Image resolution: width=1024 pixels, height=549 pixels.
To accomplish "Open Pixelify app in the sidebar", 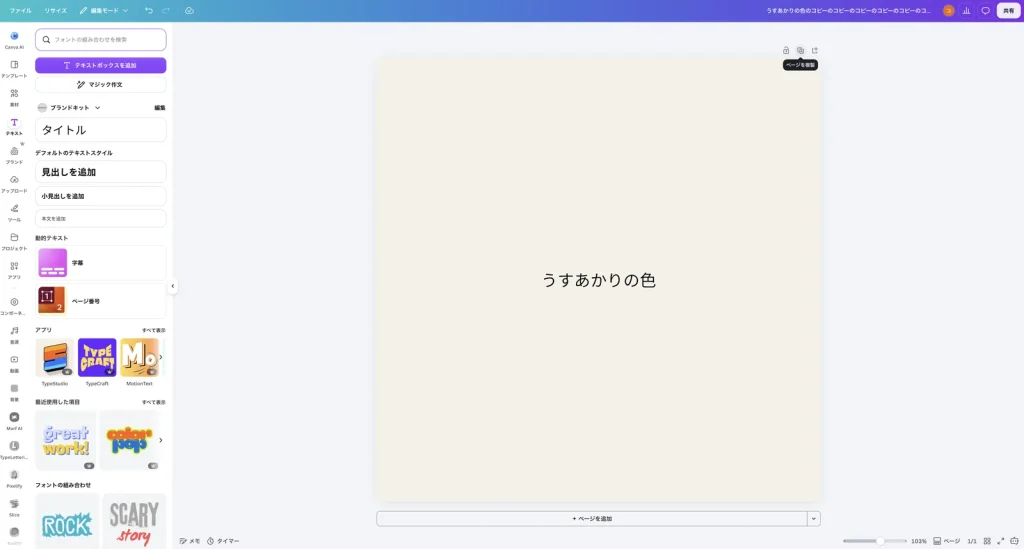I will tap(14, 478).
